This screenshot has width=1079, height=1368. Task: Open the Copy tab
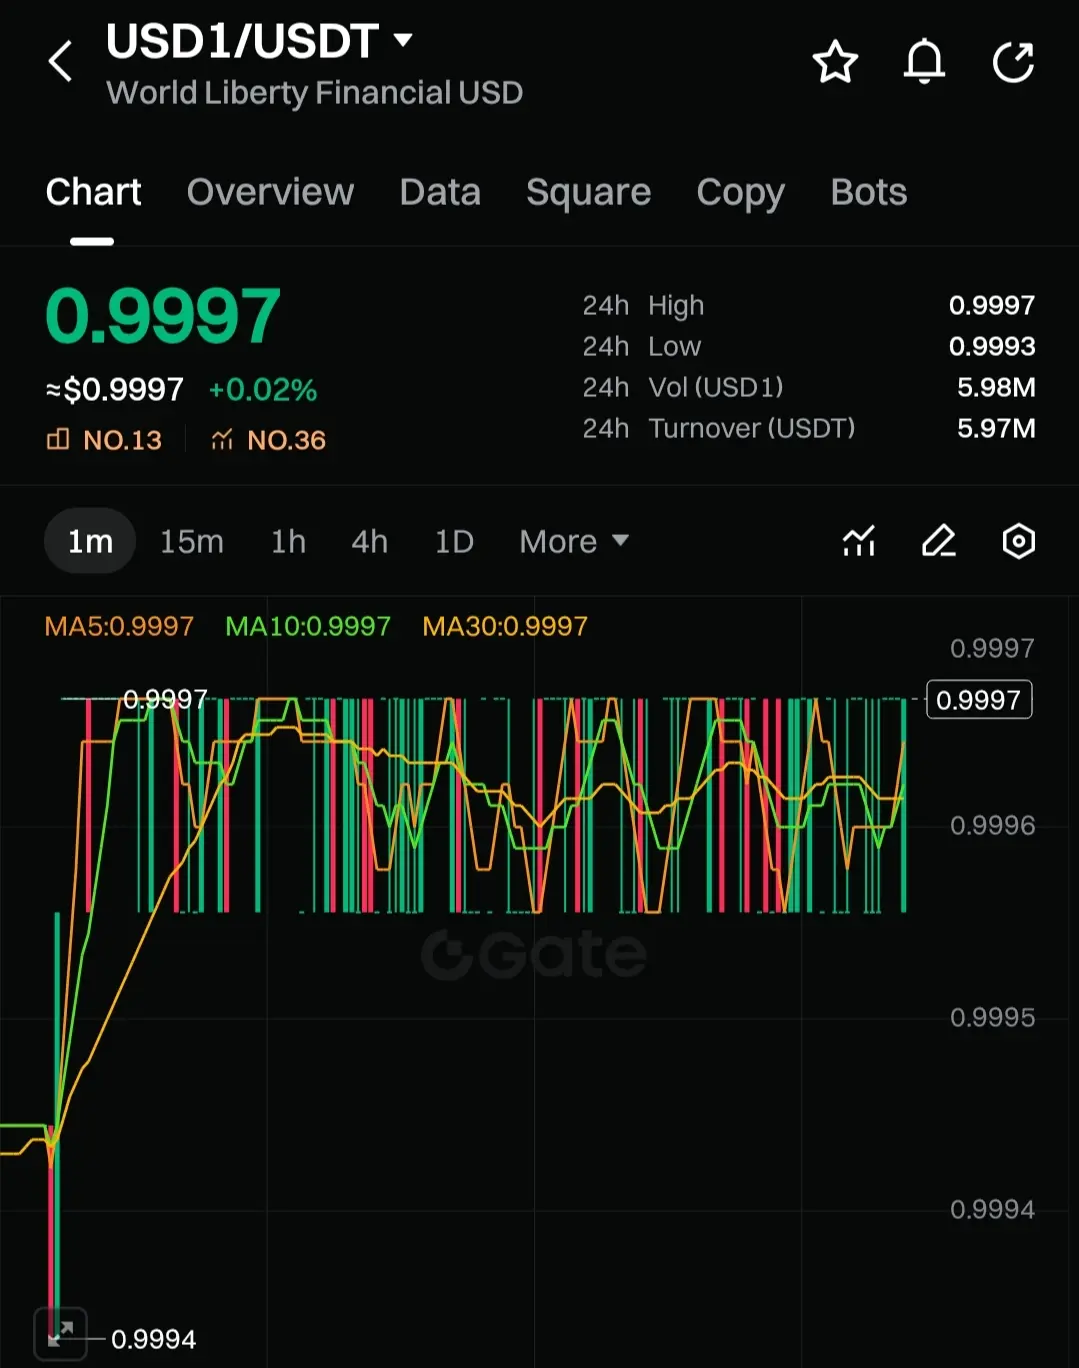740,192
